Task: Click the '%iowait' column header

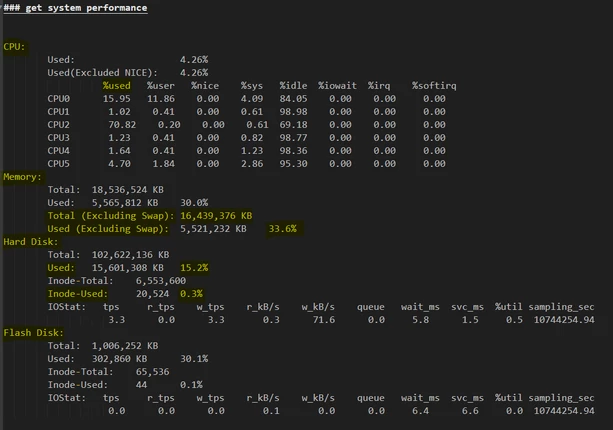Action: click(337, 86)
